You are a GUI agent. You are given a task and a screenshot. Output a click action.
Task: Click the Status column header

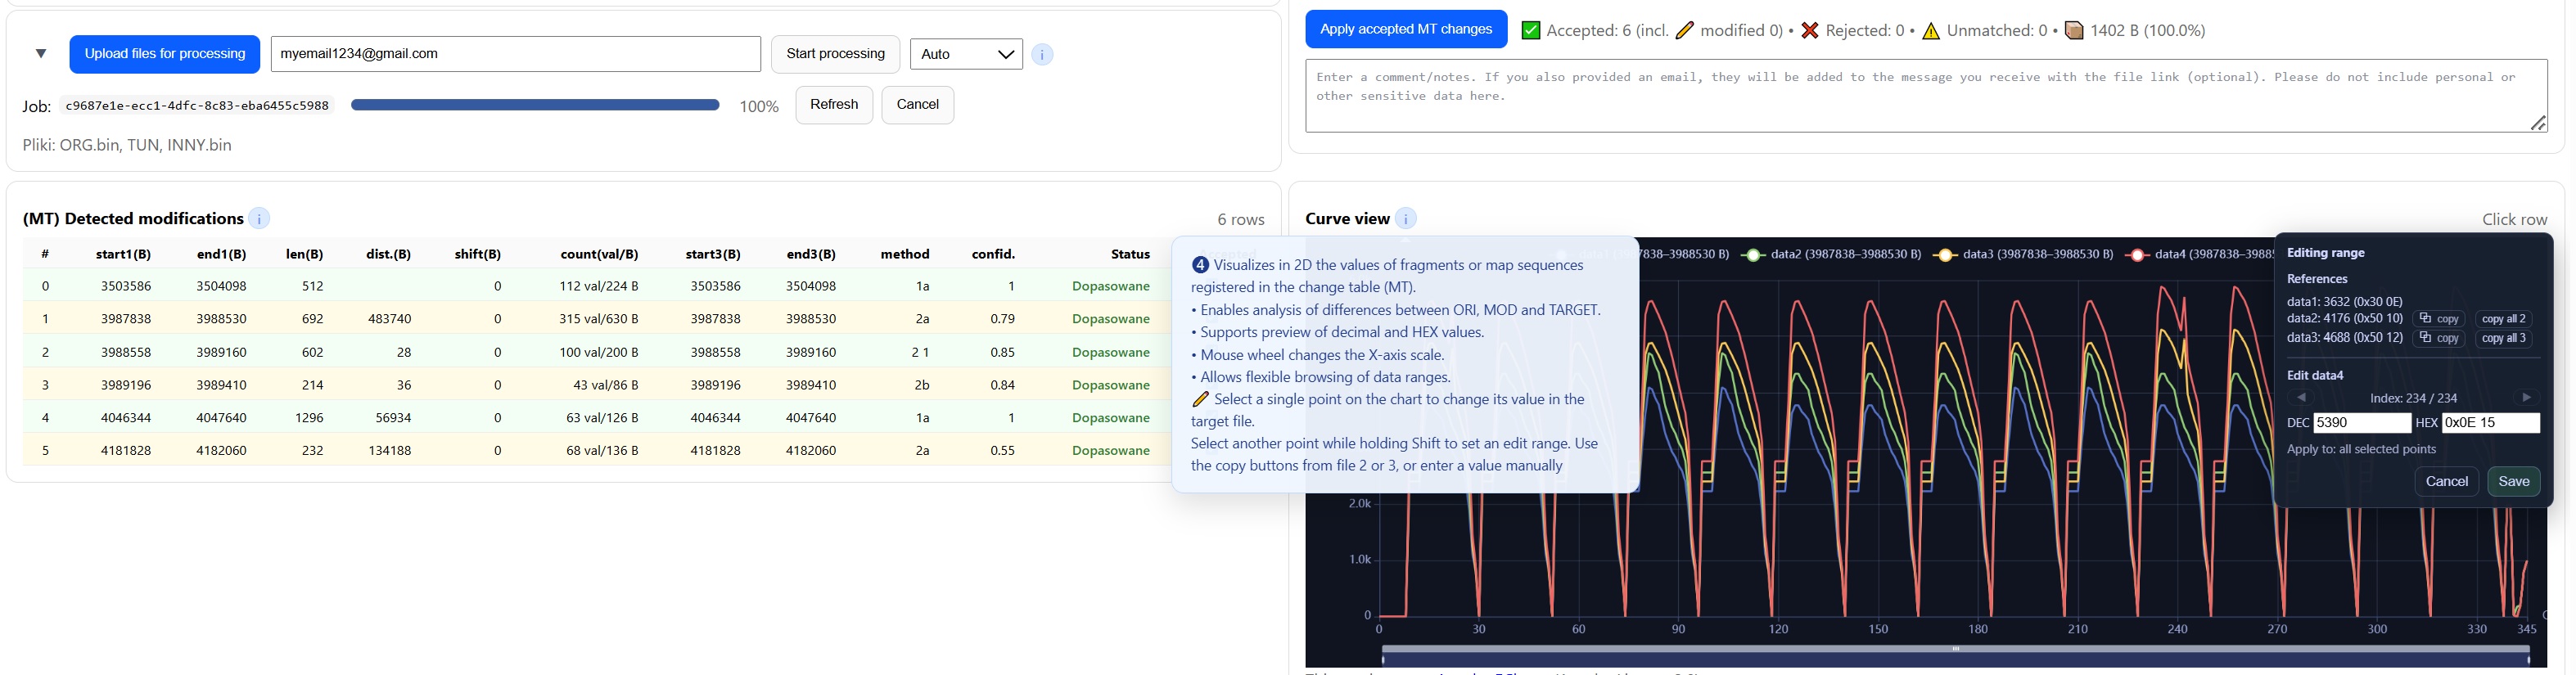pos(1130,254)
